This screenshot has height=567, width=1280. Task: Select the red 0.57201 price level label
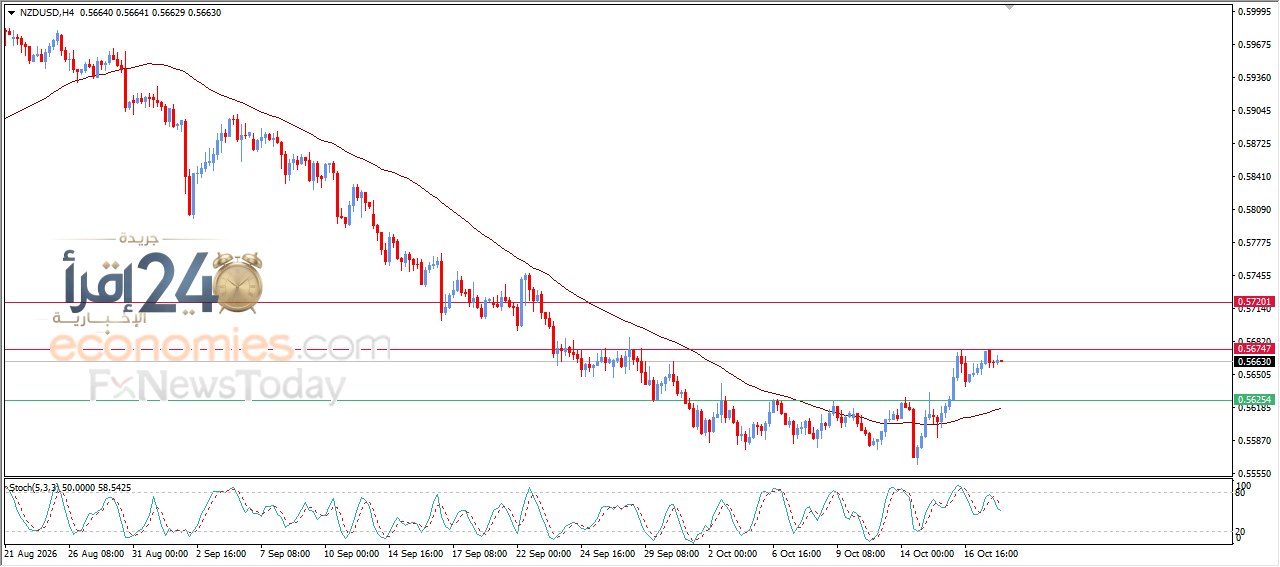[1254, 301]
